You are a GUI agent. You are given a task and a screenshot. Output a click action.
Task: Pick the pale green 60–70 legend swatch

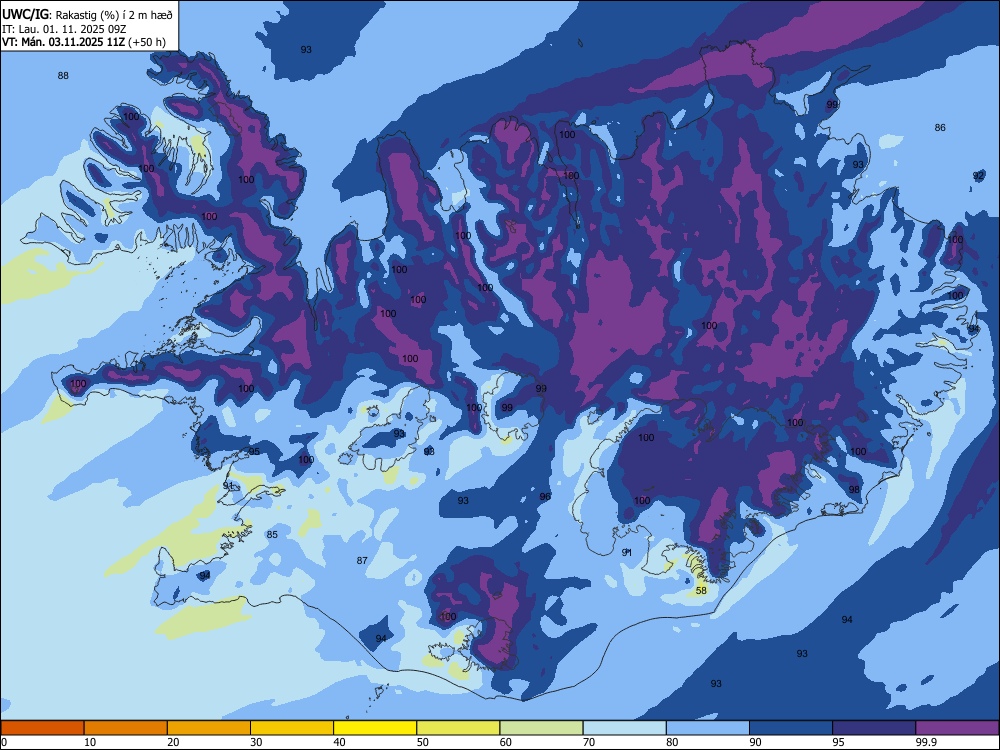coord(541,728)
